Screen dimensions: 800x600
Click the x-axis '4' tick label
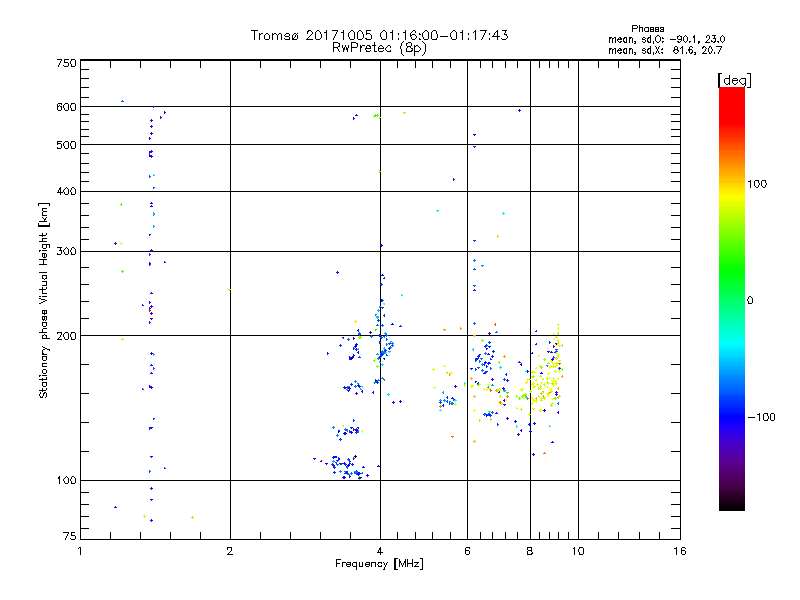point(380,551)
